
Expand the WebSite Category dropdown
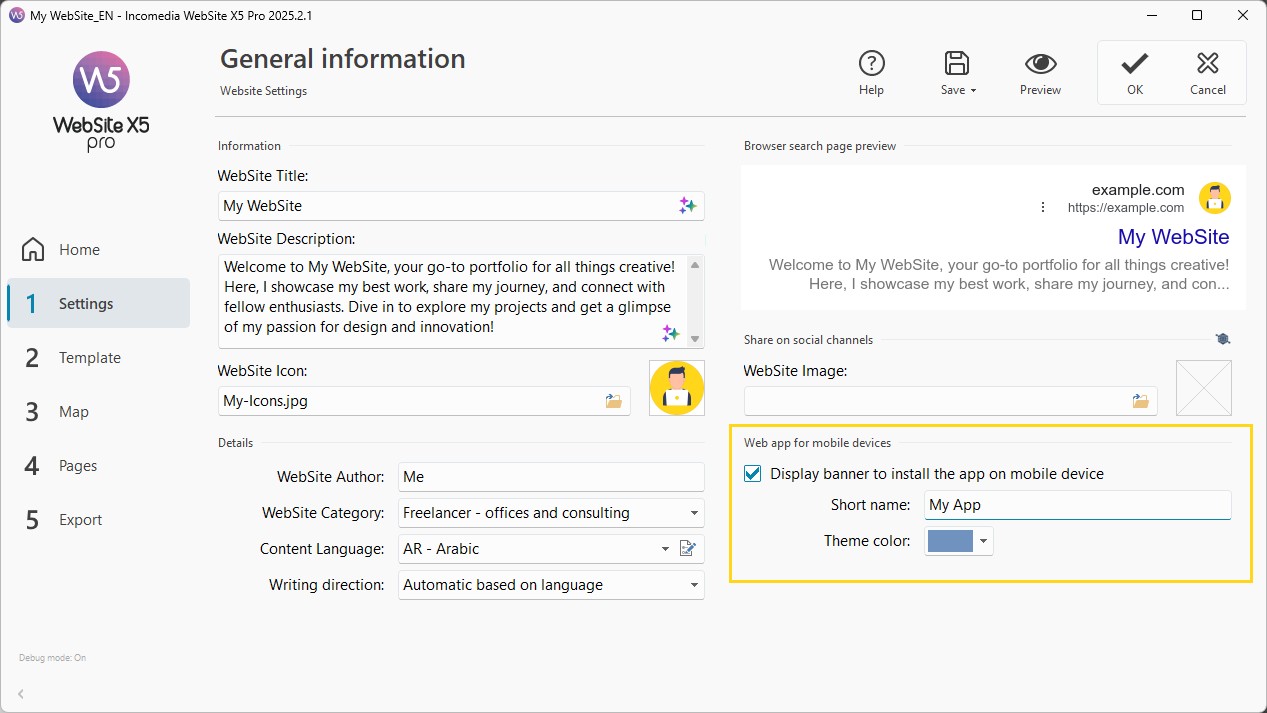pyautogui.click(x=551, y=513)
